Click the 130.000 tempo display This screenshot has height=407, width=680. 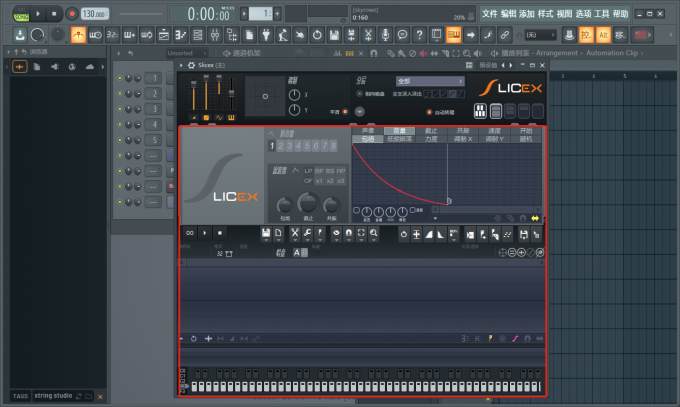95,14
